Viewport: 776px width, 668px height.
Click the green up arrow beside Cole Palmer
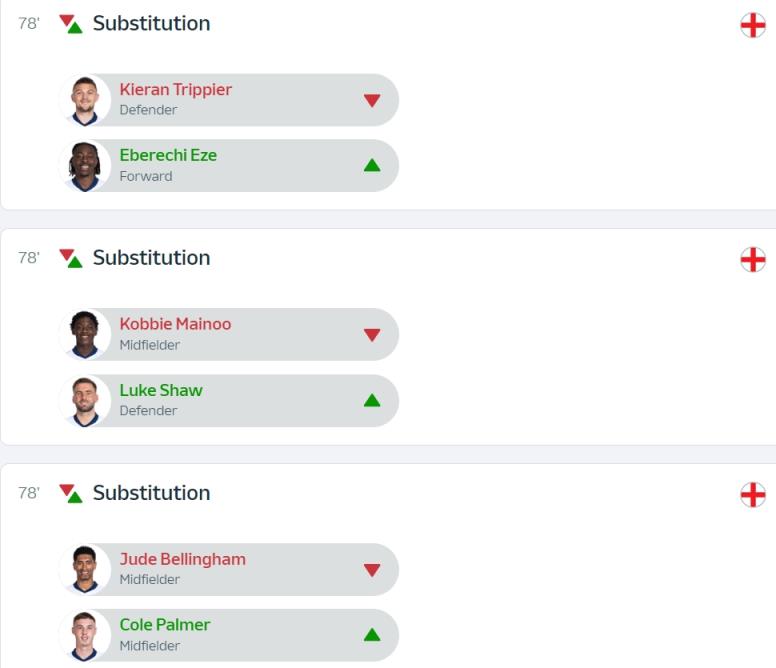point(372,634)
